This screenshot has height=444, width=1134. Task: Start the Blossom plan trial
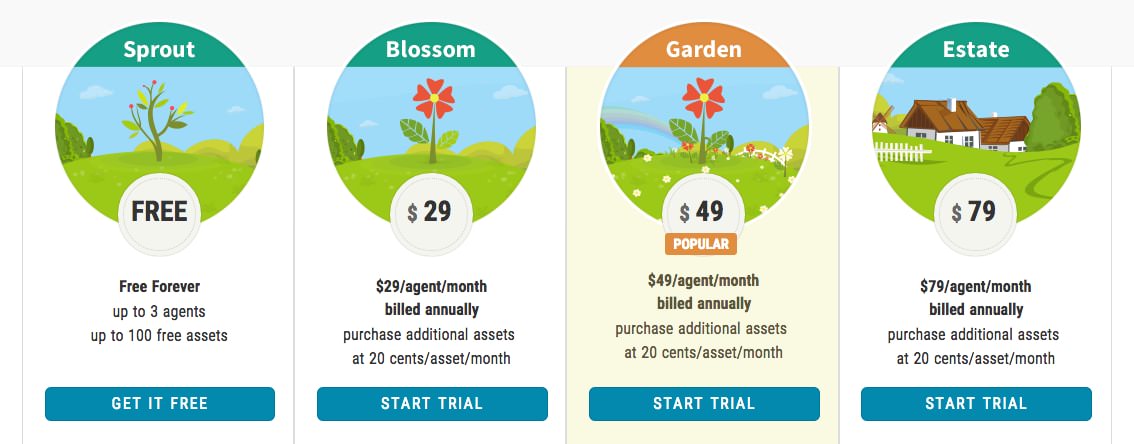pyautogui.click(x=432, y=404)
